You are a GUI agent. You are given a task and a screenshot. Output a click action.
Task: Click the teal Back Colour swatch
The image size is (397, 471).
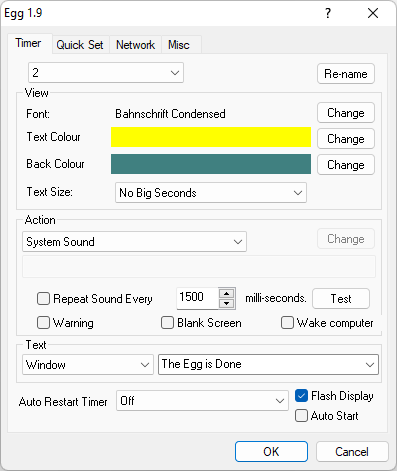click(x=211, y=164)
